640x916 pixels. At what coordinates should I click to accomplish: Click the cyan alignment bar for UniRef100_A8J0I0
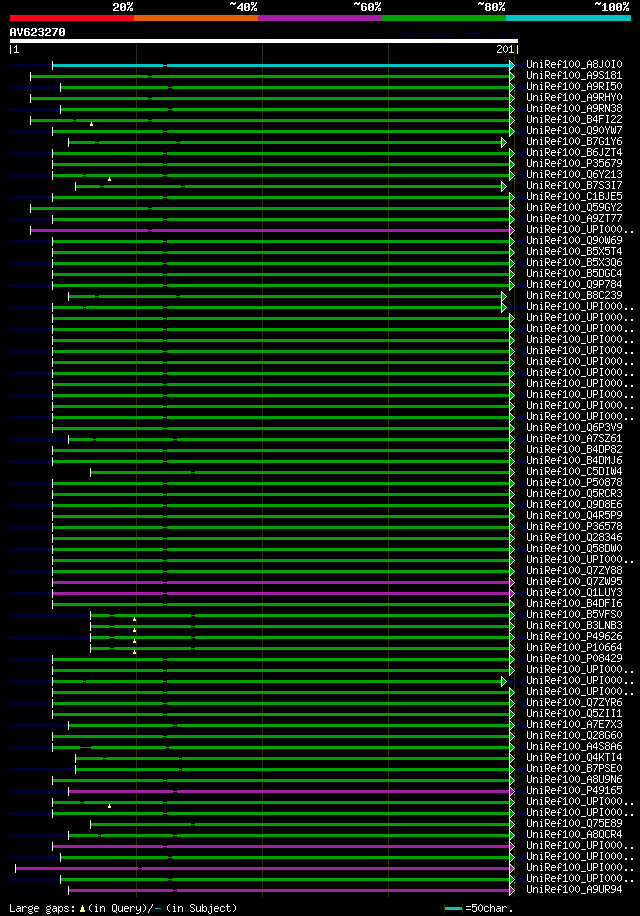[281, 65]
